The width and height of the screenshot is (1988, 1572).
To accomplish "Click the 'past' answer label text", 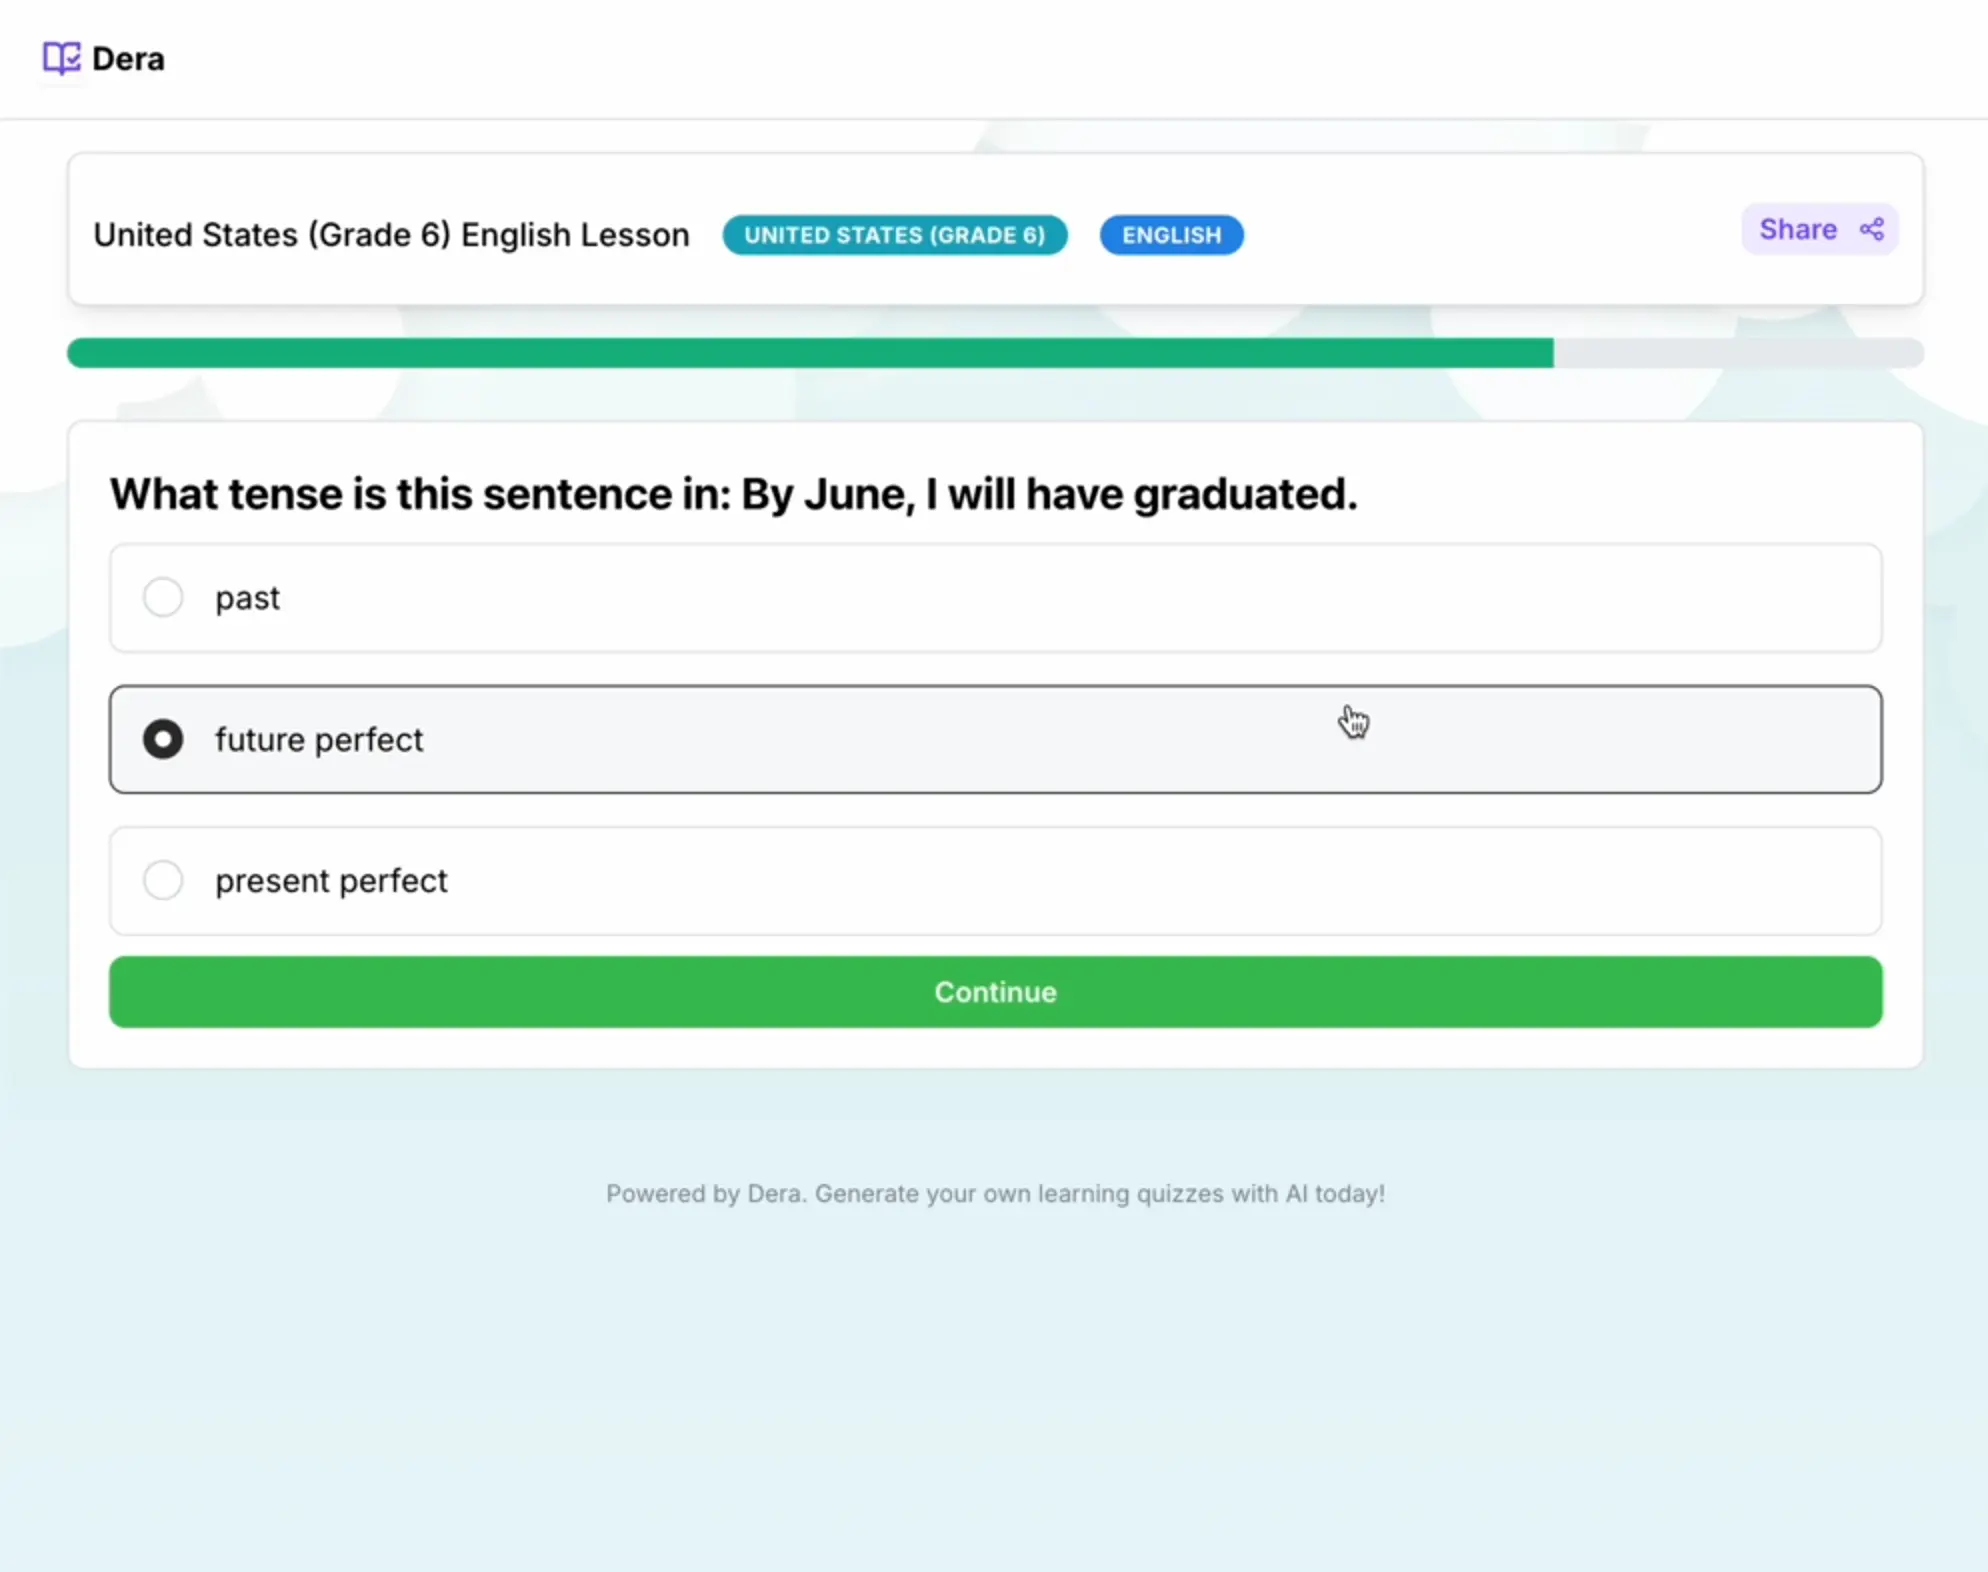I will pos(247,598).
